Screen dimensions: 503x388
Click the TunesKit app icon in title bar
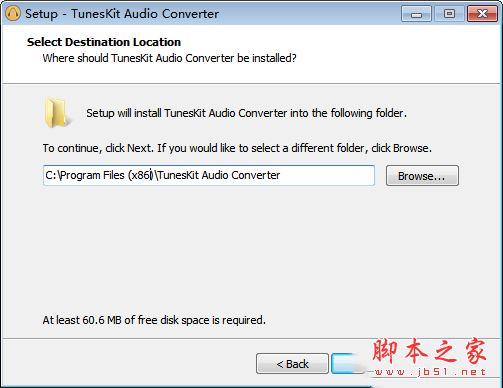point(13,14)
